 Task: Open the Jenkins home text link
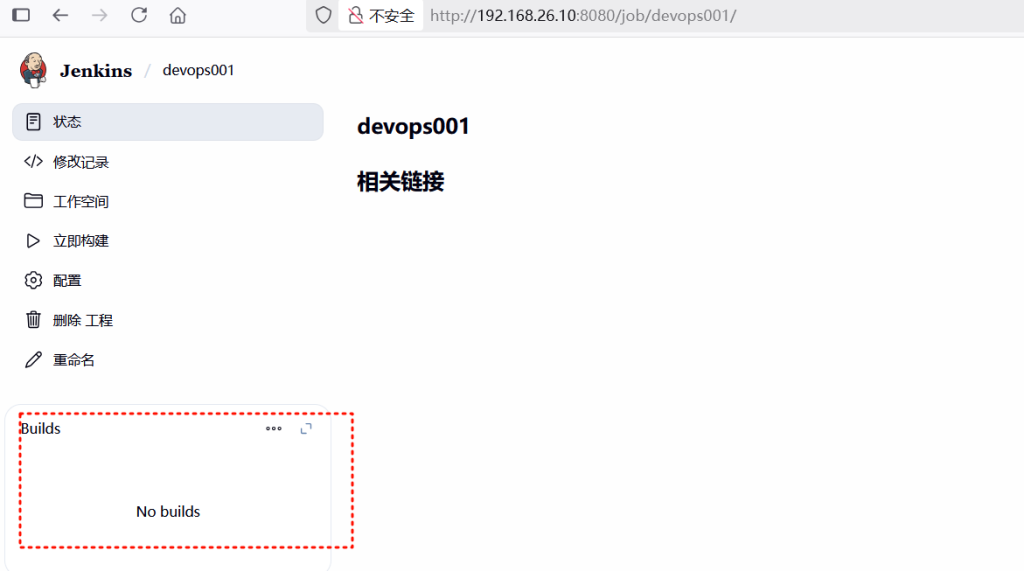[96, 71]
